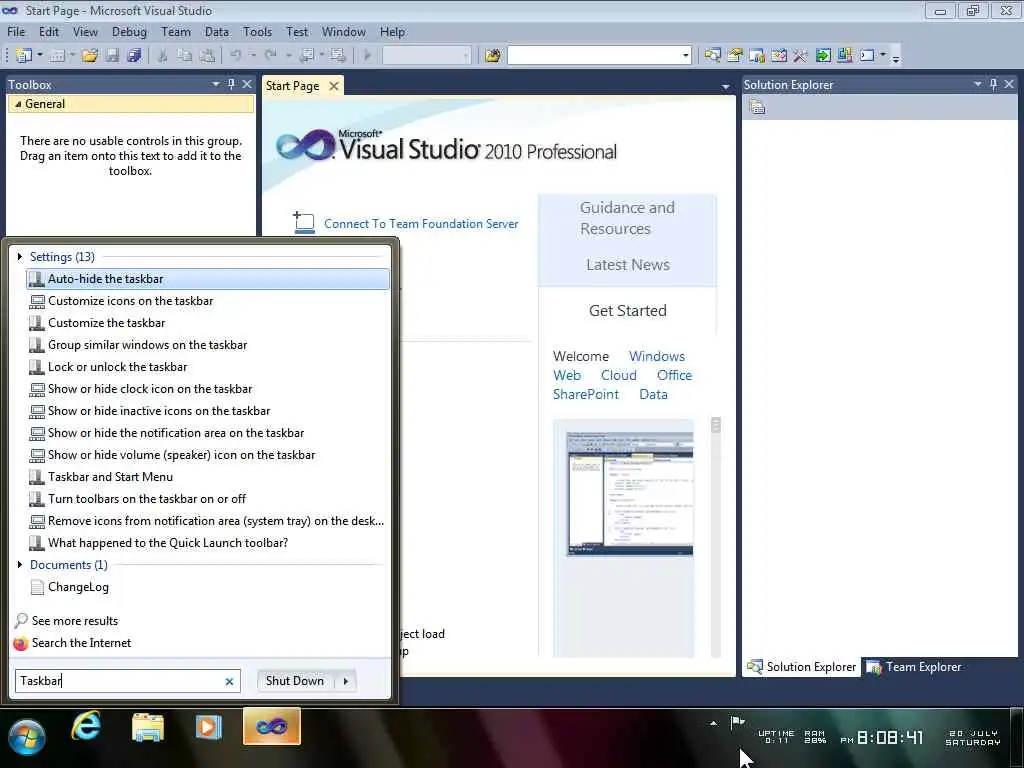1024x768 pixels.
Task: Open the SharePoint link on Start Page
Action: (586, 394)
